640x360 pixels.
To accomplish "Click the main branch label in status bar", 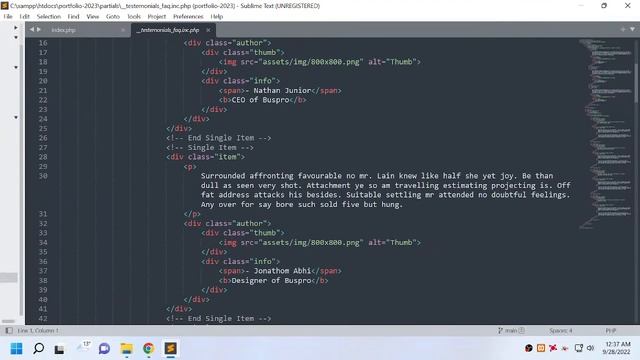I will coord(511,330).
